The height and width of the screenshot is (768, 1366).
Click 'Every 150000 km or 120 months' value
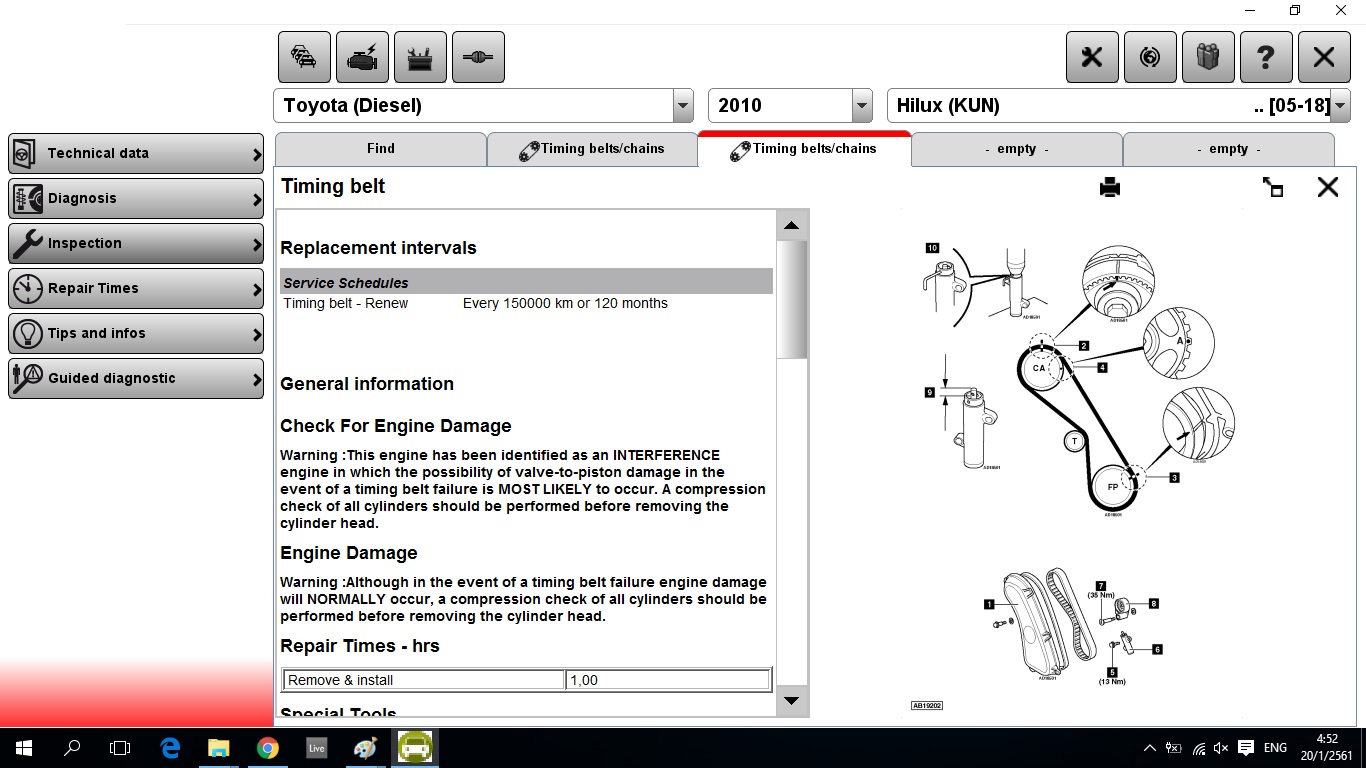565,303
